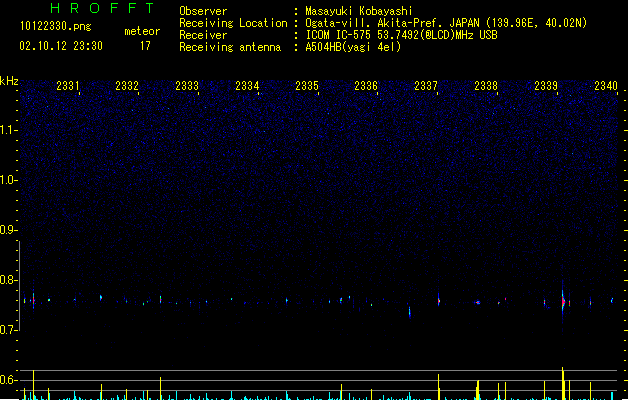The width and height of the screenshot is (629, 400).
Task: Click the 2331 time marker
Action: coord(68,86)
